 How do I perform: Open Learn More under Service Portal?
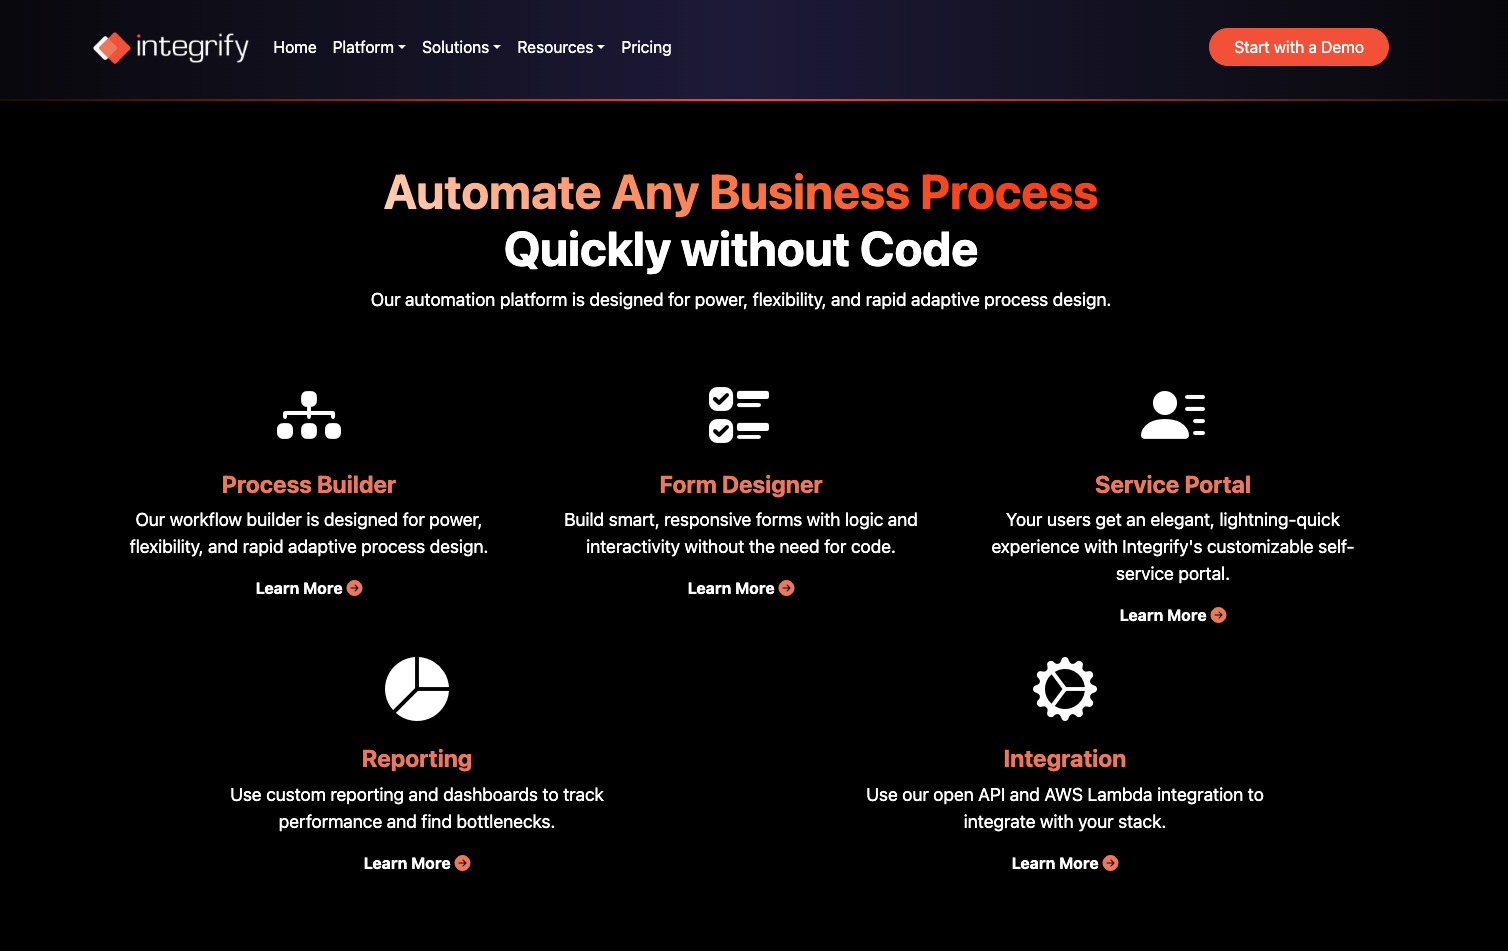(x=1173, y=615)
